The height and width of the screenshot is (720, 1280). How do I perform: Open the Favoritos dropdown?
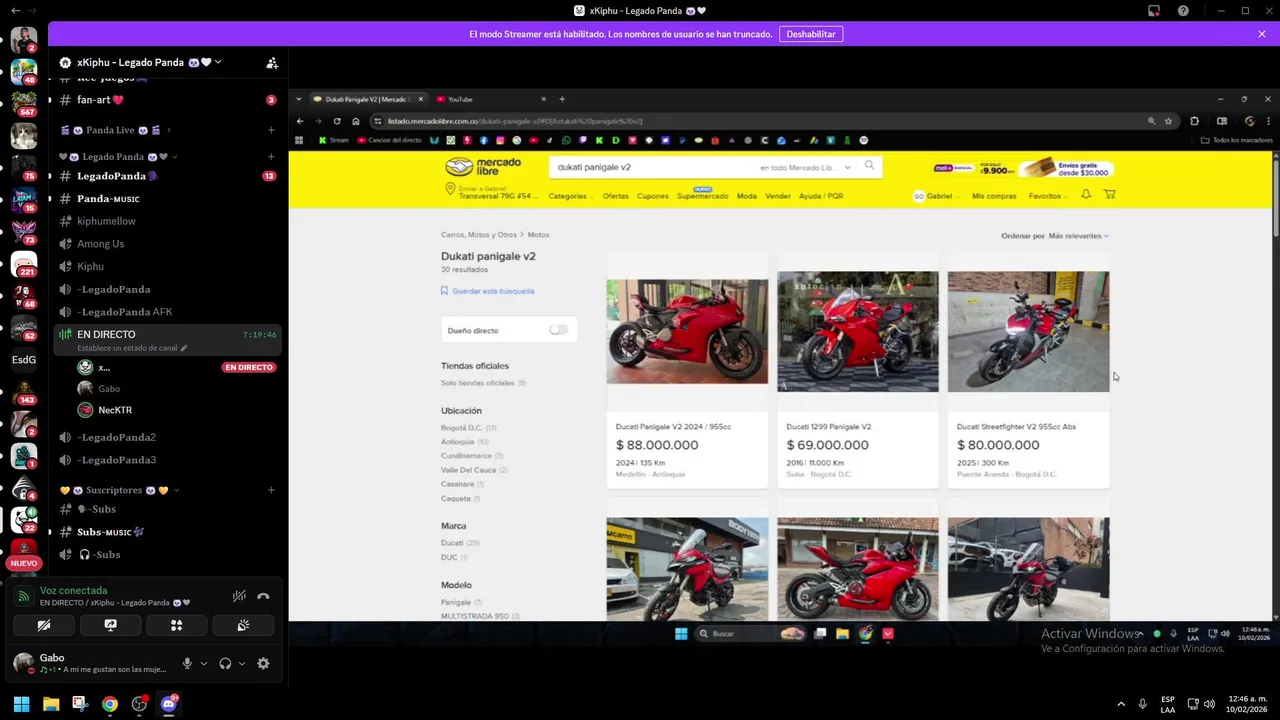click(1047, 196)
